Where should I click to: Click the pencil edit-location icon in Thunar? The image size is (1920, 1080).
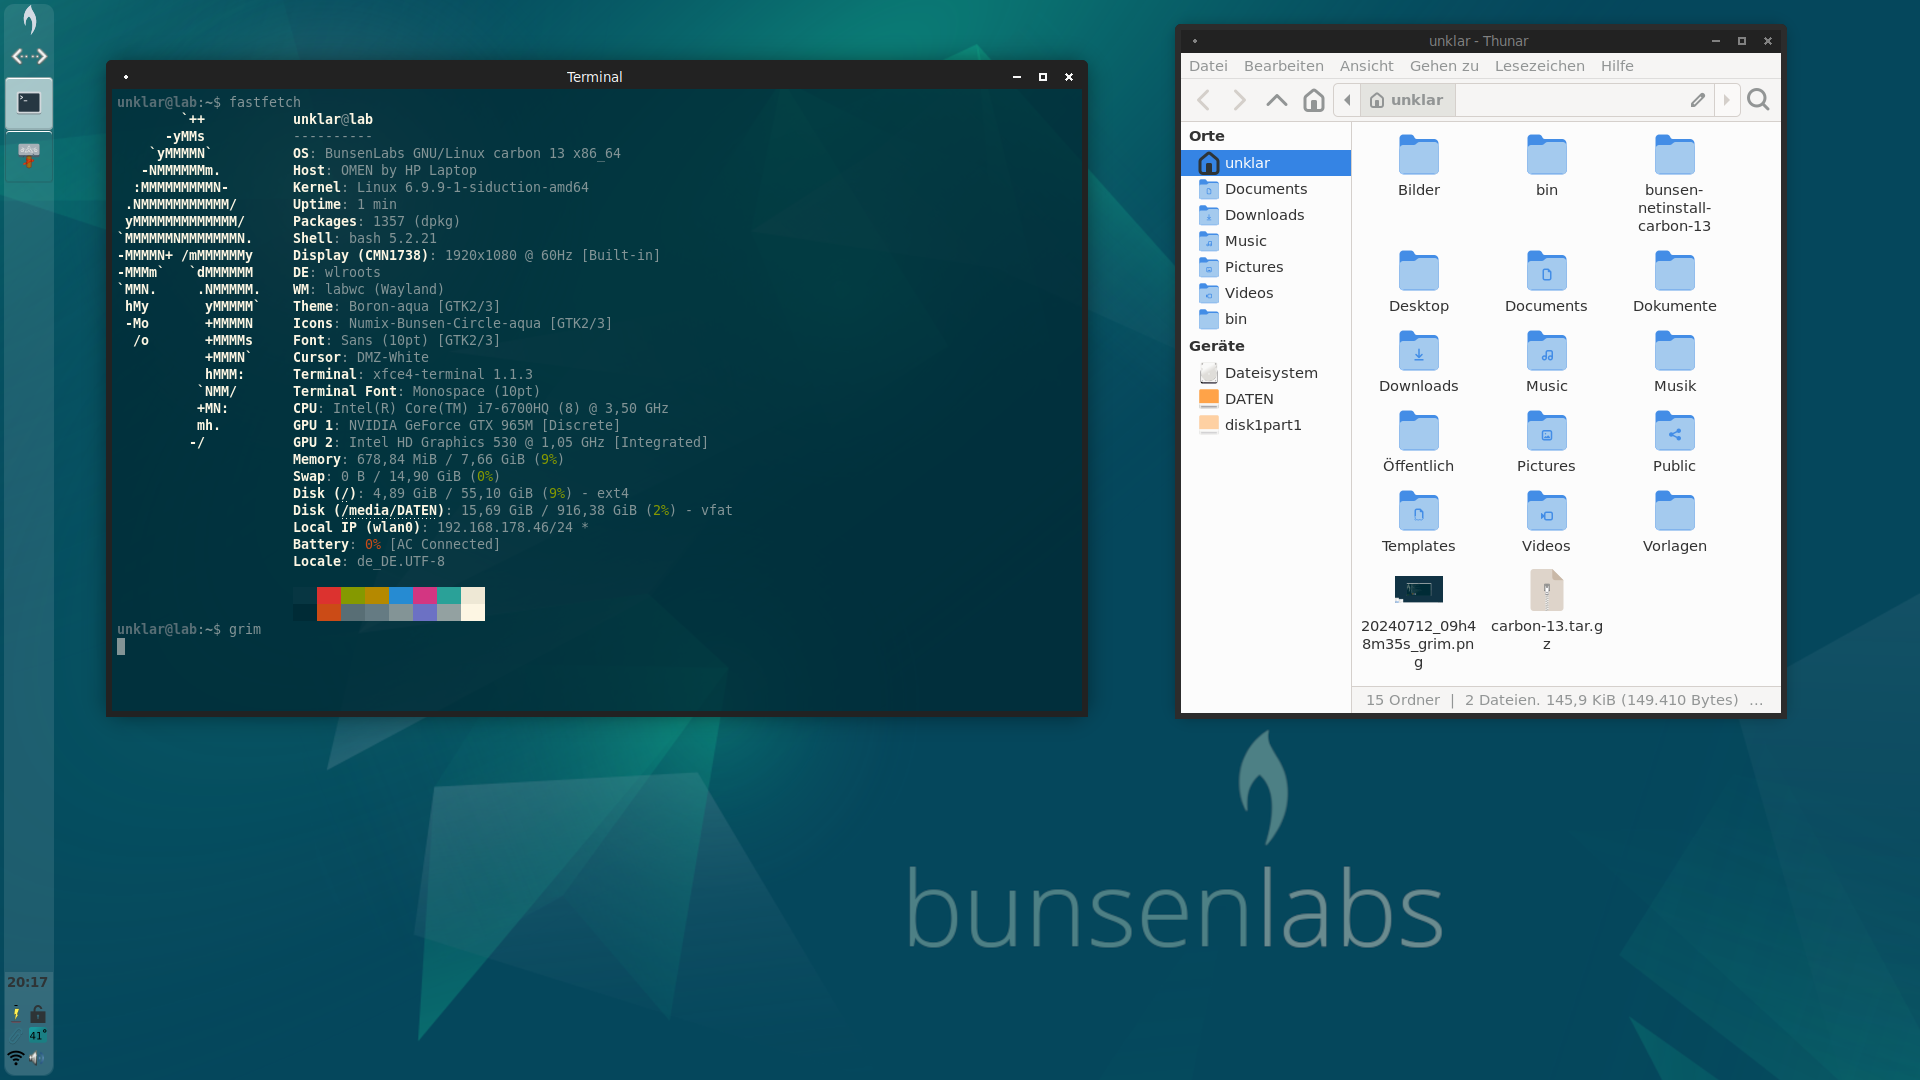pos(1698,100)
